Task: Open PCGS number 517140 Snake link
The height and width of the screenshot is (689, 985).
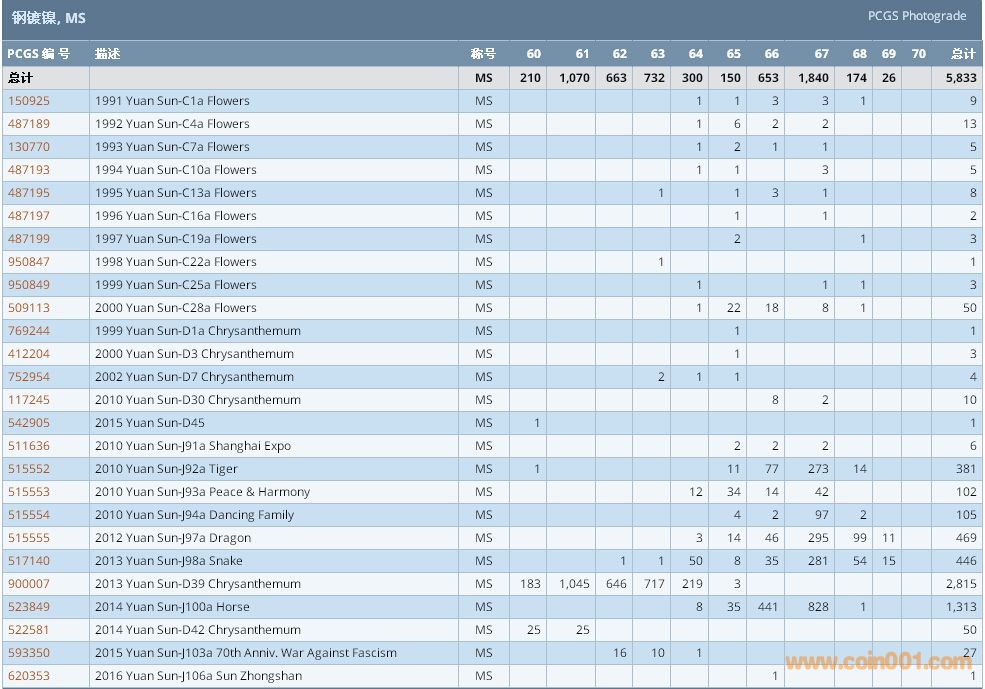Action: pyautogui.click(x=28, y=561)
